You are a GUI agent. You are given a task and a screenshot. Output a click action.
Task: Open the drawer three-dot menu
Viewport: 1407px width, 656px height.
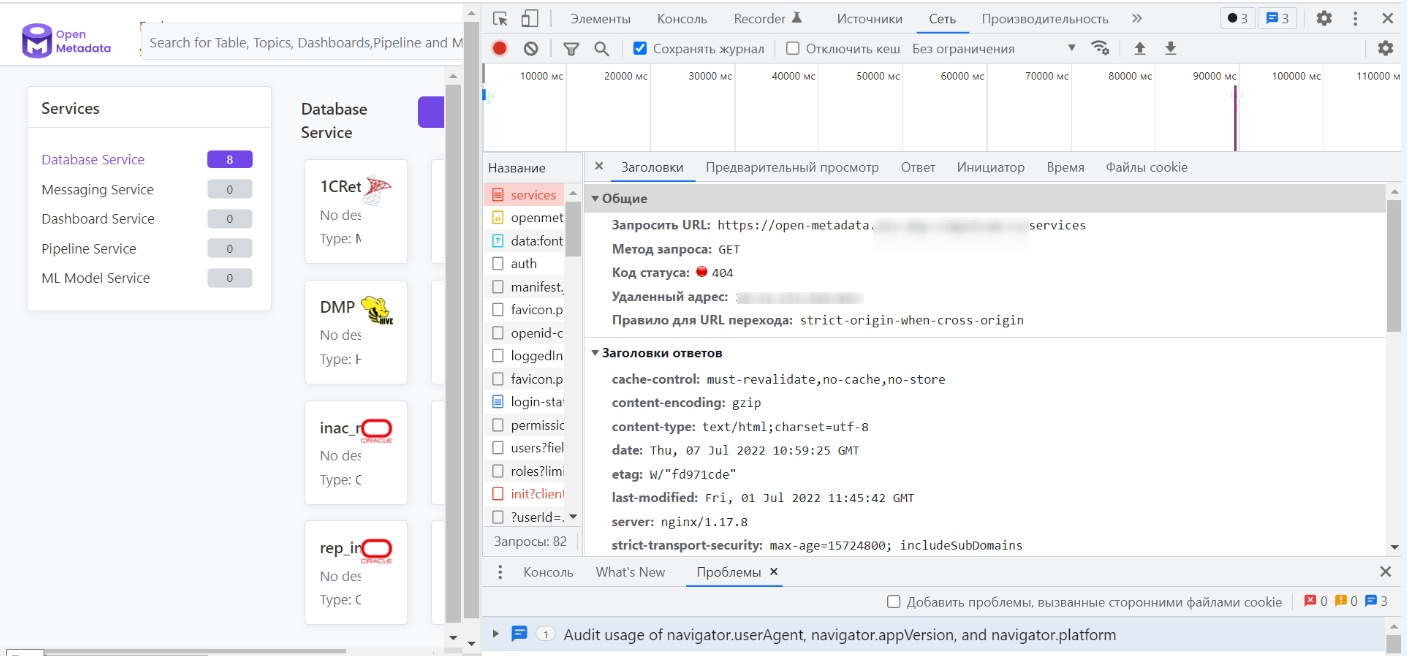(500, 572)
